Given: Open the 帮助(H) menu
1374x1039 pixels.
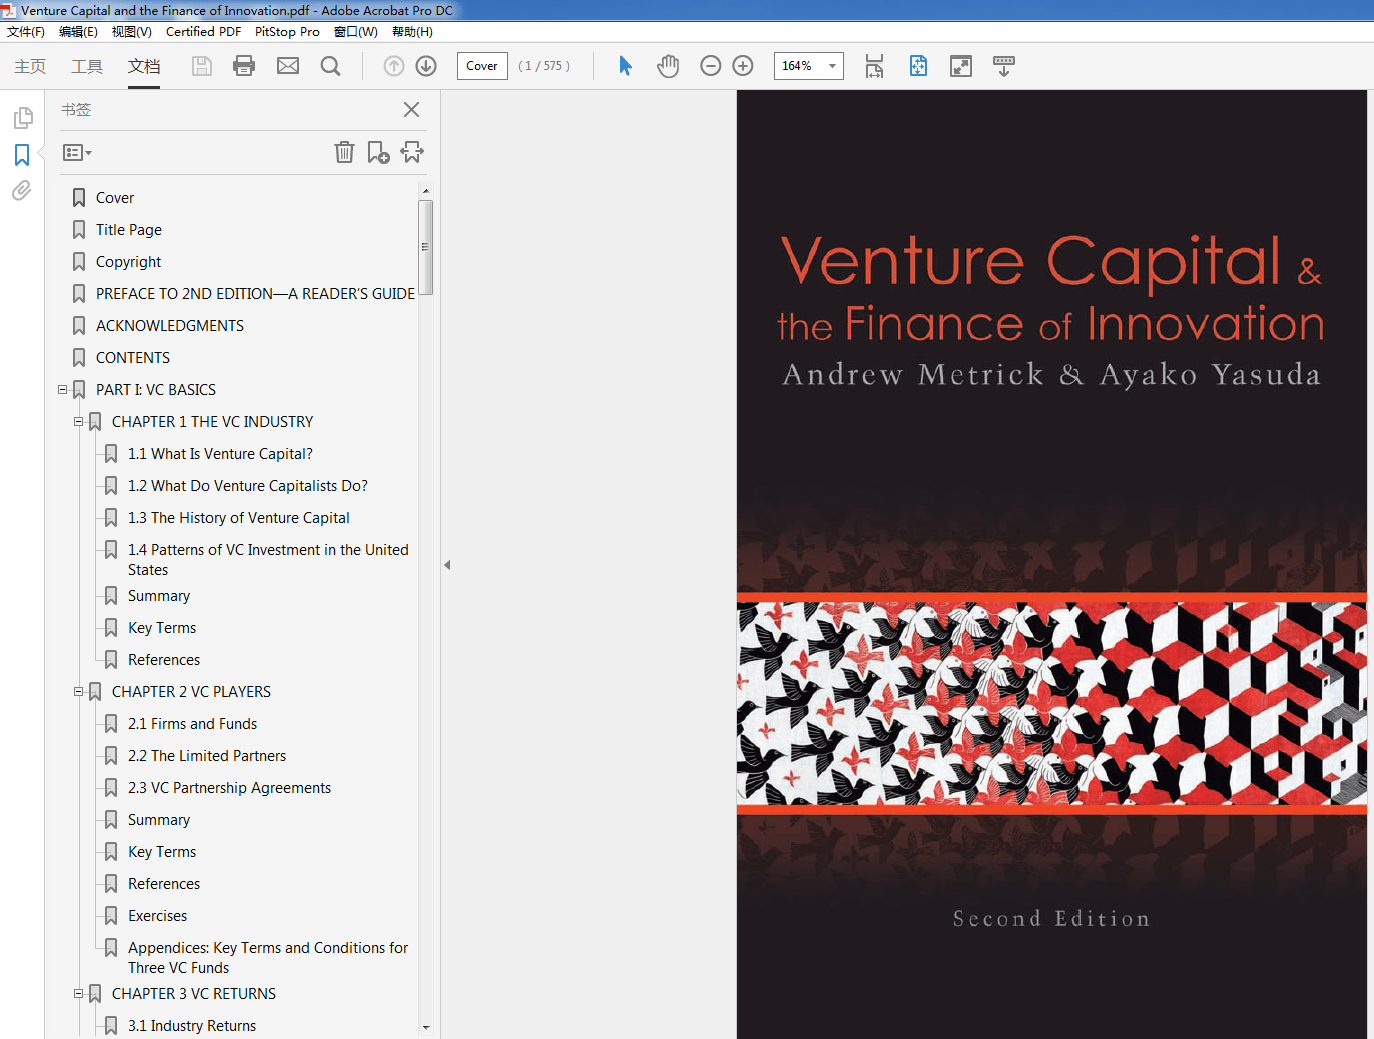Looking at the screenshot, I should click(412, 32).
